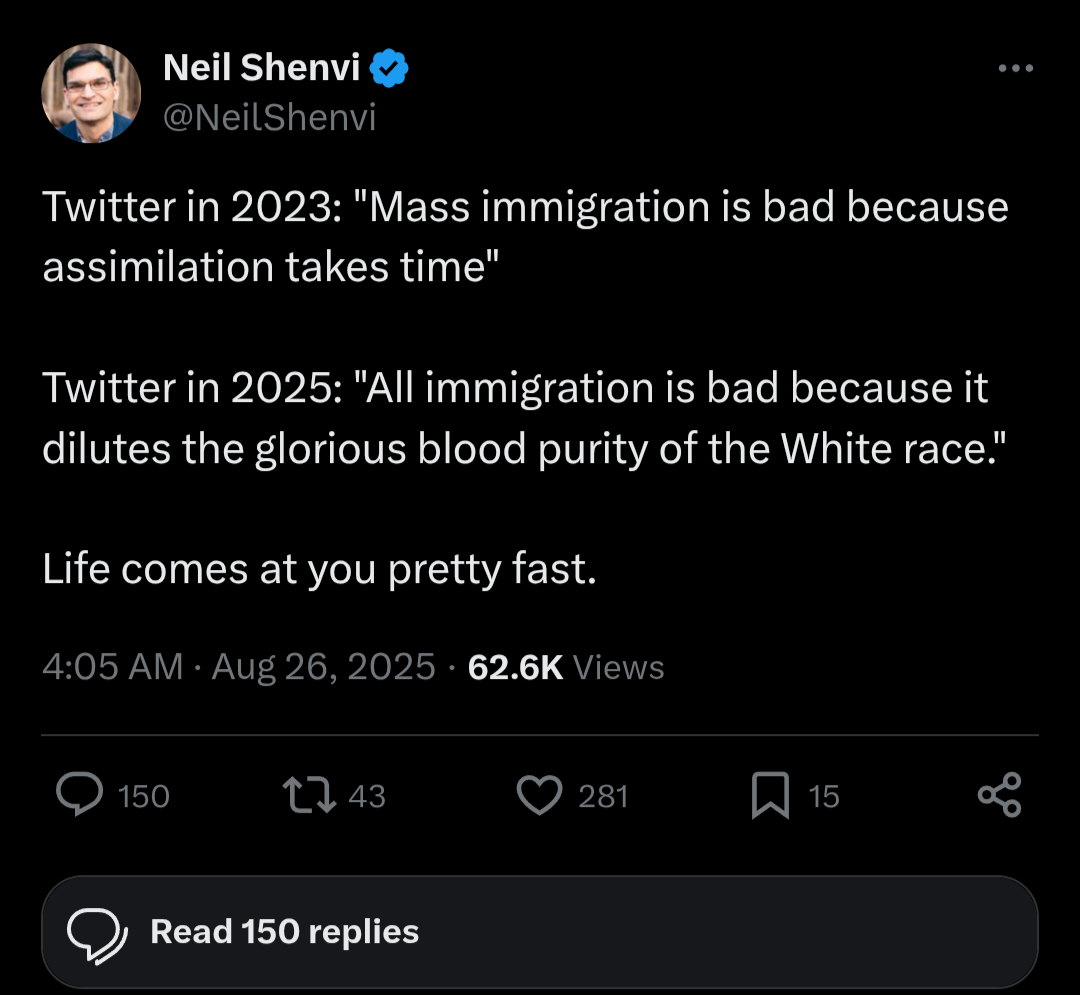Click the bookmark count 15
This screenshot has width=1080, height=995.
point(823,796)
